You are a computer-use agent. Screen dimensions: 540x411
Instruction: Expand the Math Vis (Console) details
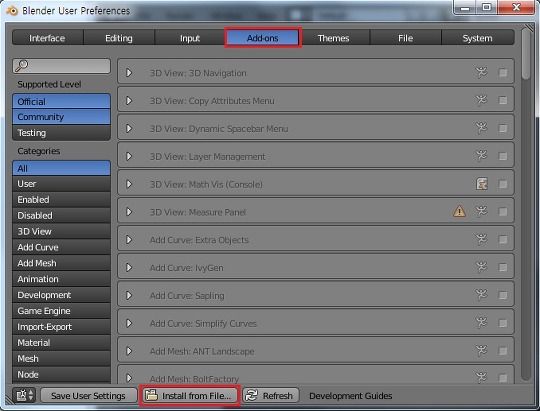129,184
